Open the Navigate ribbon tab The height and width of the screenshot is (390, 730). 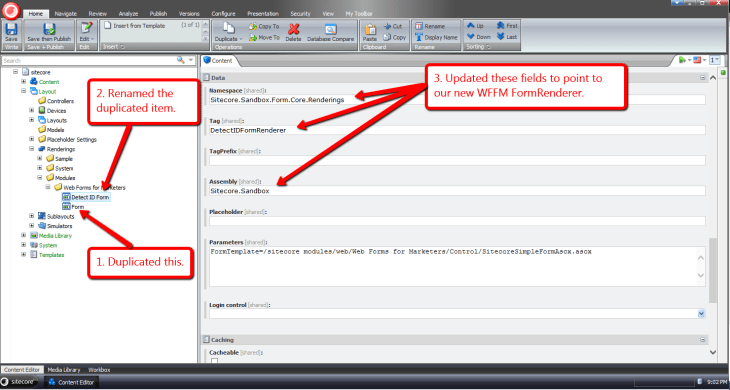click(x=66, y=13)
